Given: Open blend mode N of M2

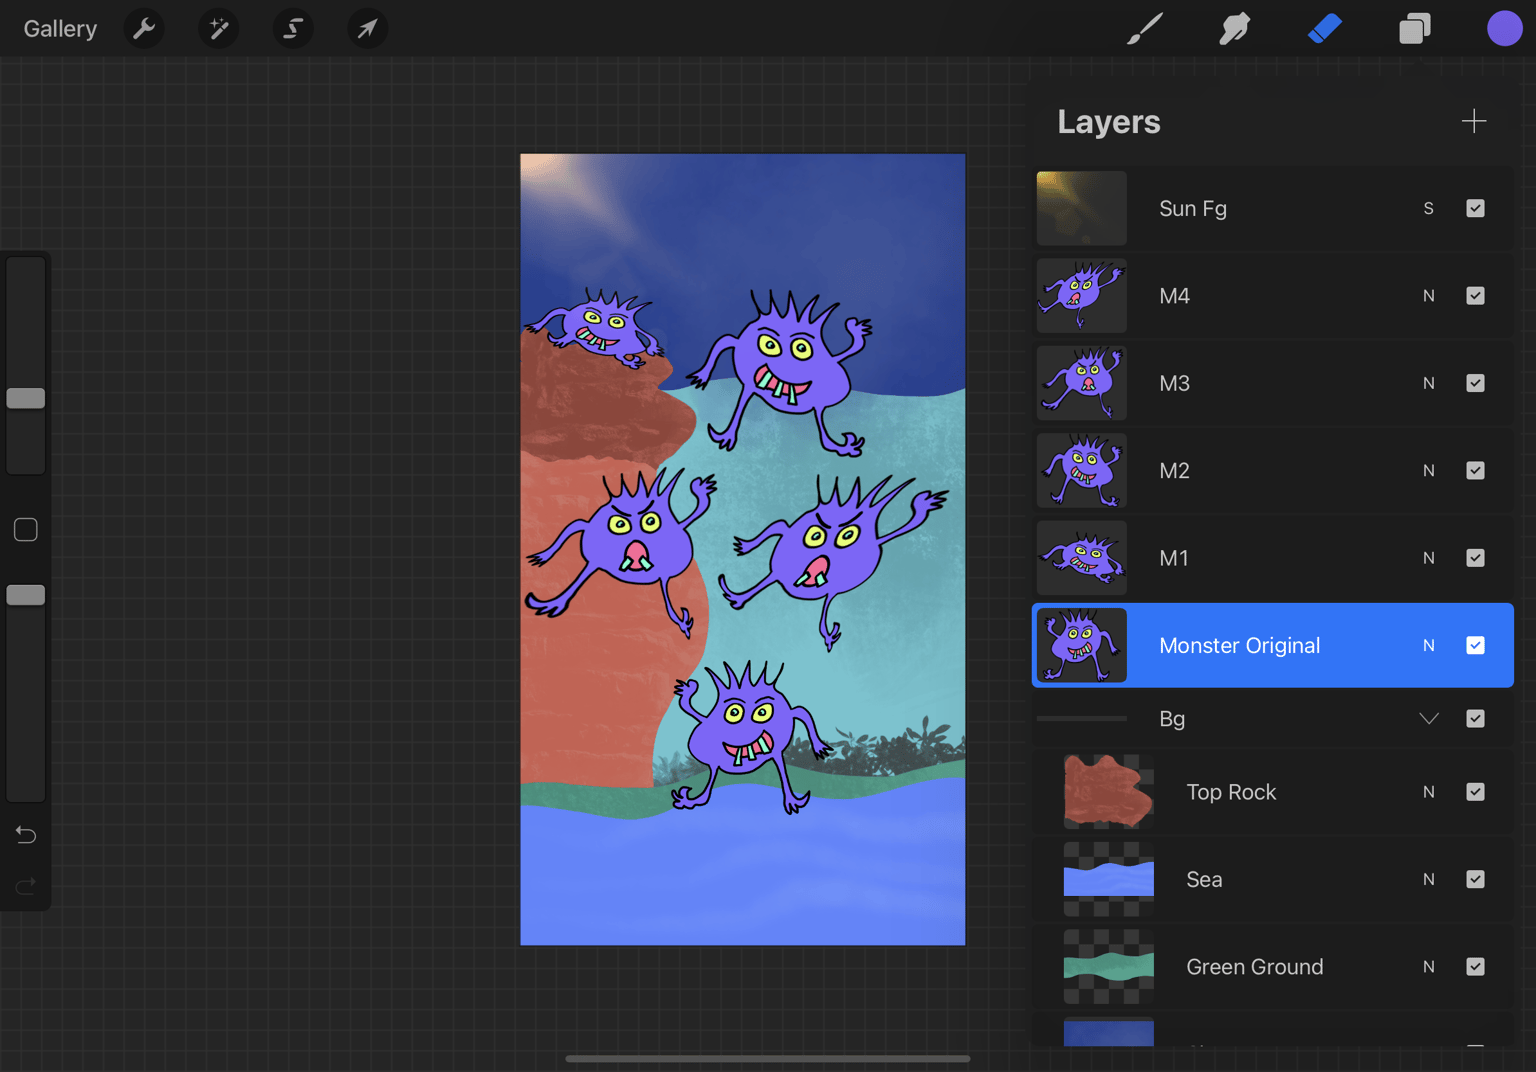Looking at the screenshot, I should 1429,470.
